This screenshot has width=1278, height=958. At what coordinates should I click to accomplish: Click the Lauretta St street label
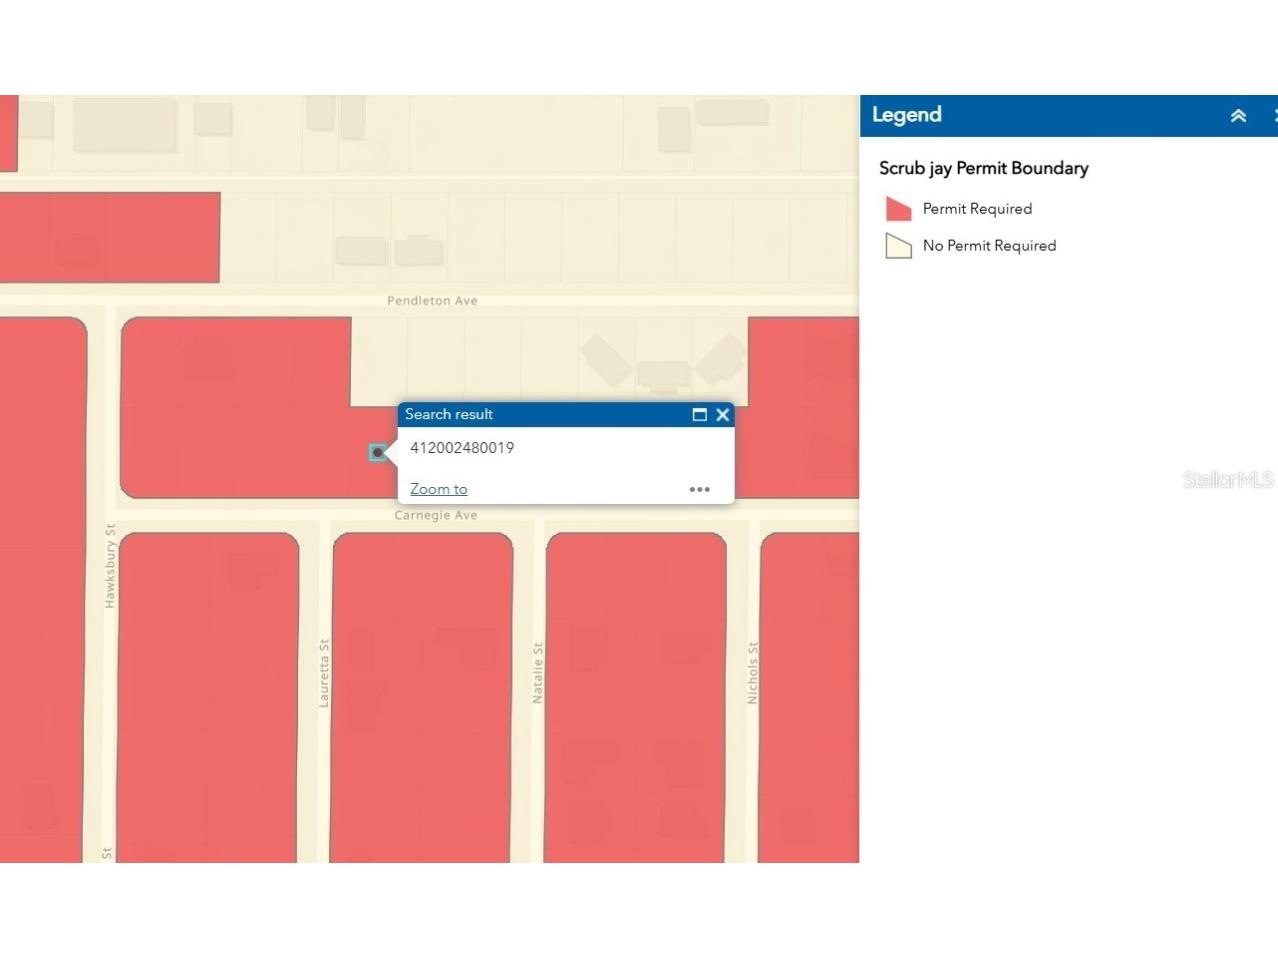(x=324, y=674)
